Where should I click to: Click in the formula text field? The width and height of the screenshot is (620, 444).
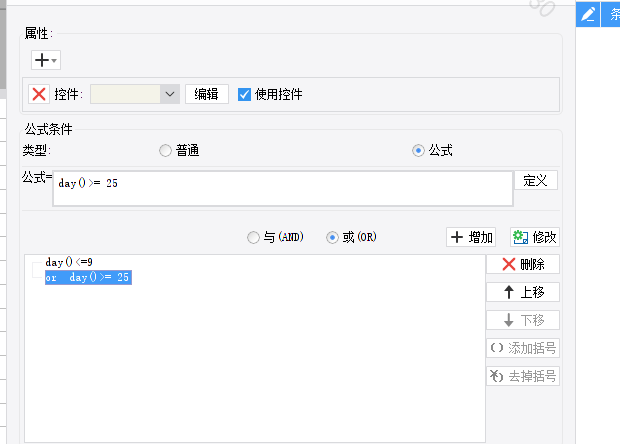283,189
